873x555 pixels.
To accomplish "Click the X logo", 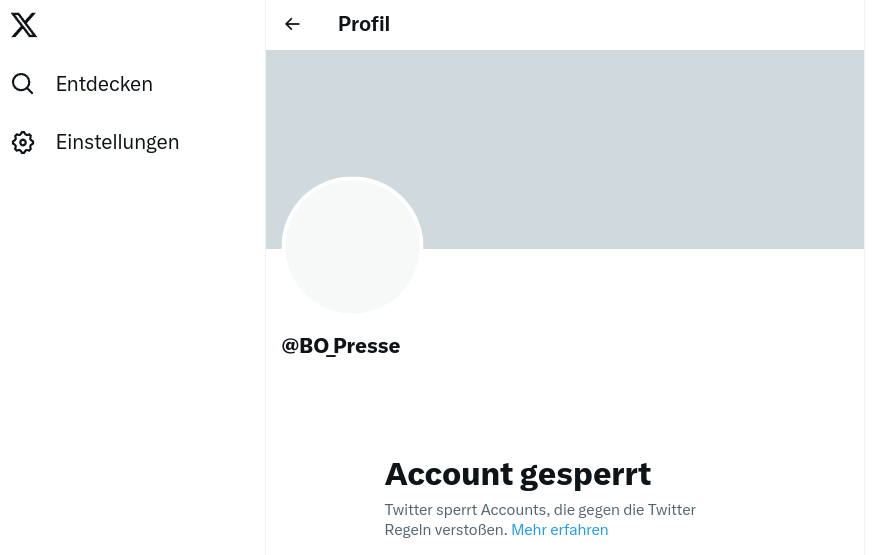I will click(x=24, y=25).
